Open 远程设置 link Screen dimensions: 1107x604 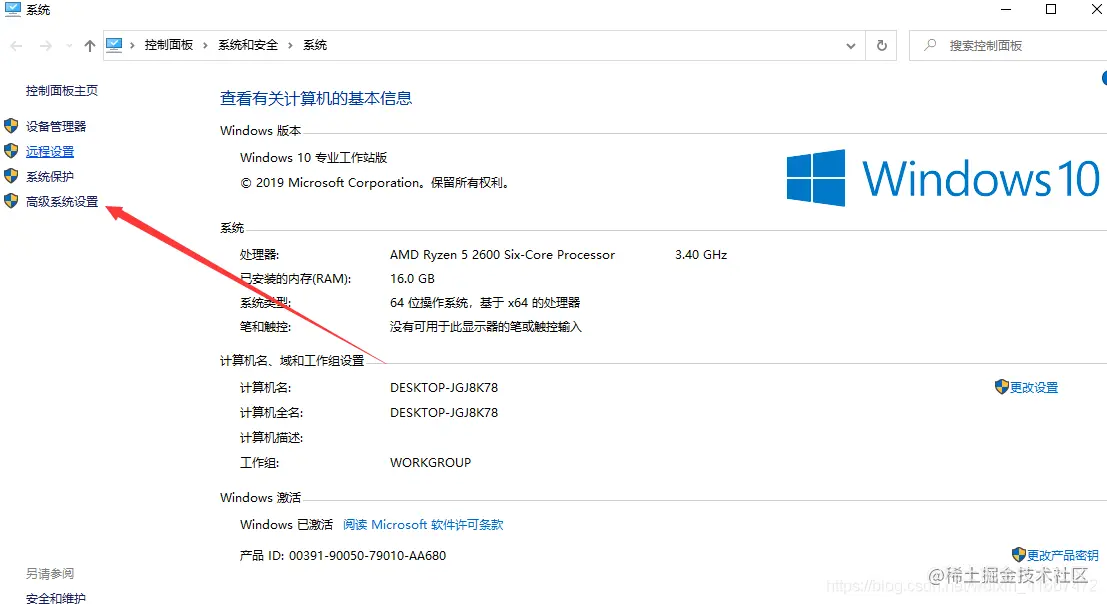(50, 152)
